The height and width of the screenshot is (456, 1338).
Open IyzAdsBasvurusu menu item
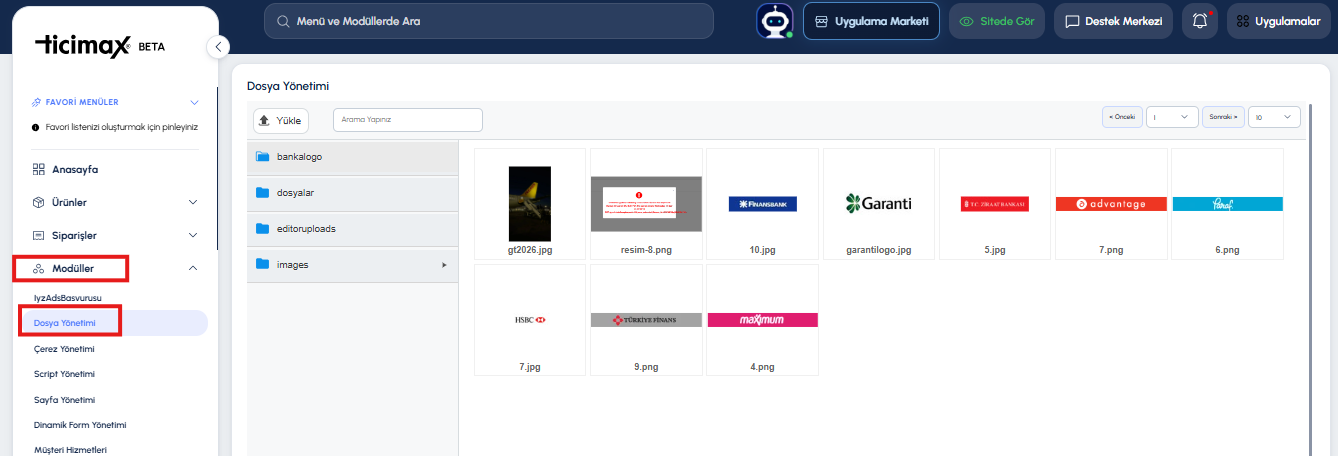tap(67, 298)
